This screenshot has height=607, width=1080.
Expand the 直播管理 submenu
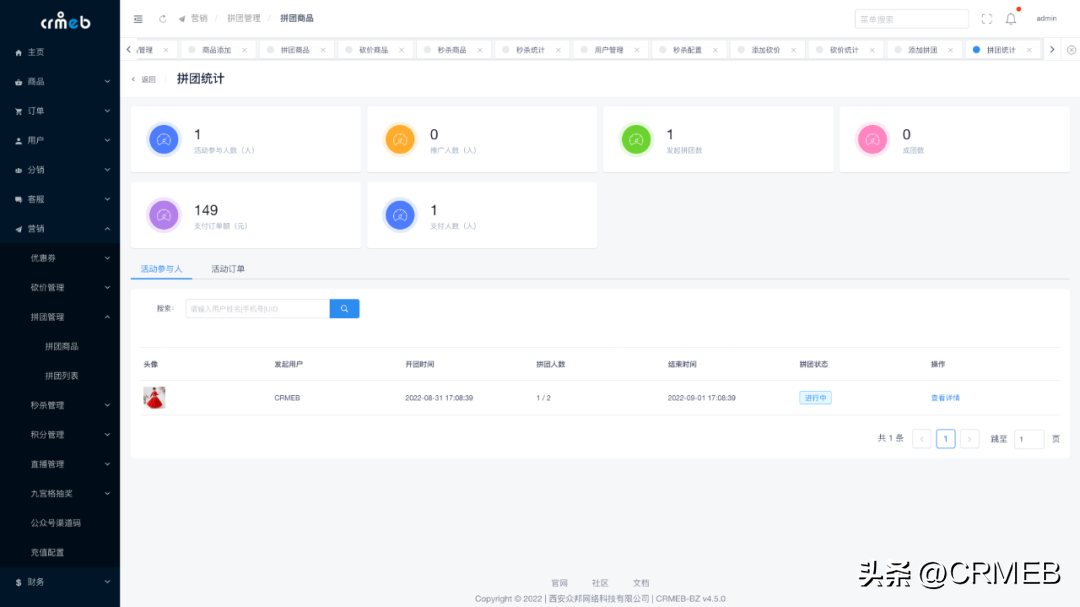point(60,464)
